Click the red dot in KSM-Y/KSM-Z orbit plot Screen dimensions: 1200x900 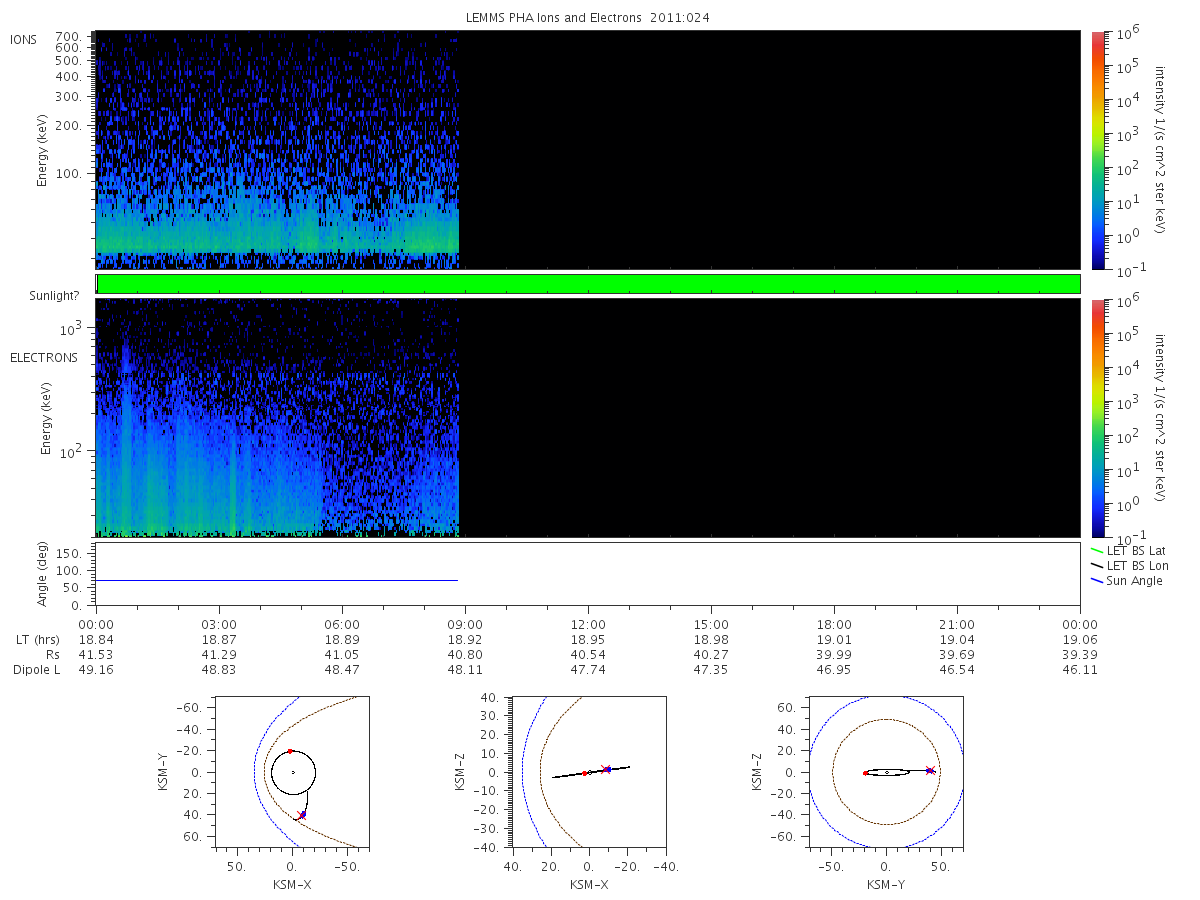click(865, 773)
